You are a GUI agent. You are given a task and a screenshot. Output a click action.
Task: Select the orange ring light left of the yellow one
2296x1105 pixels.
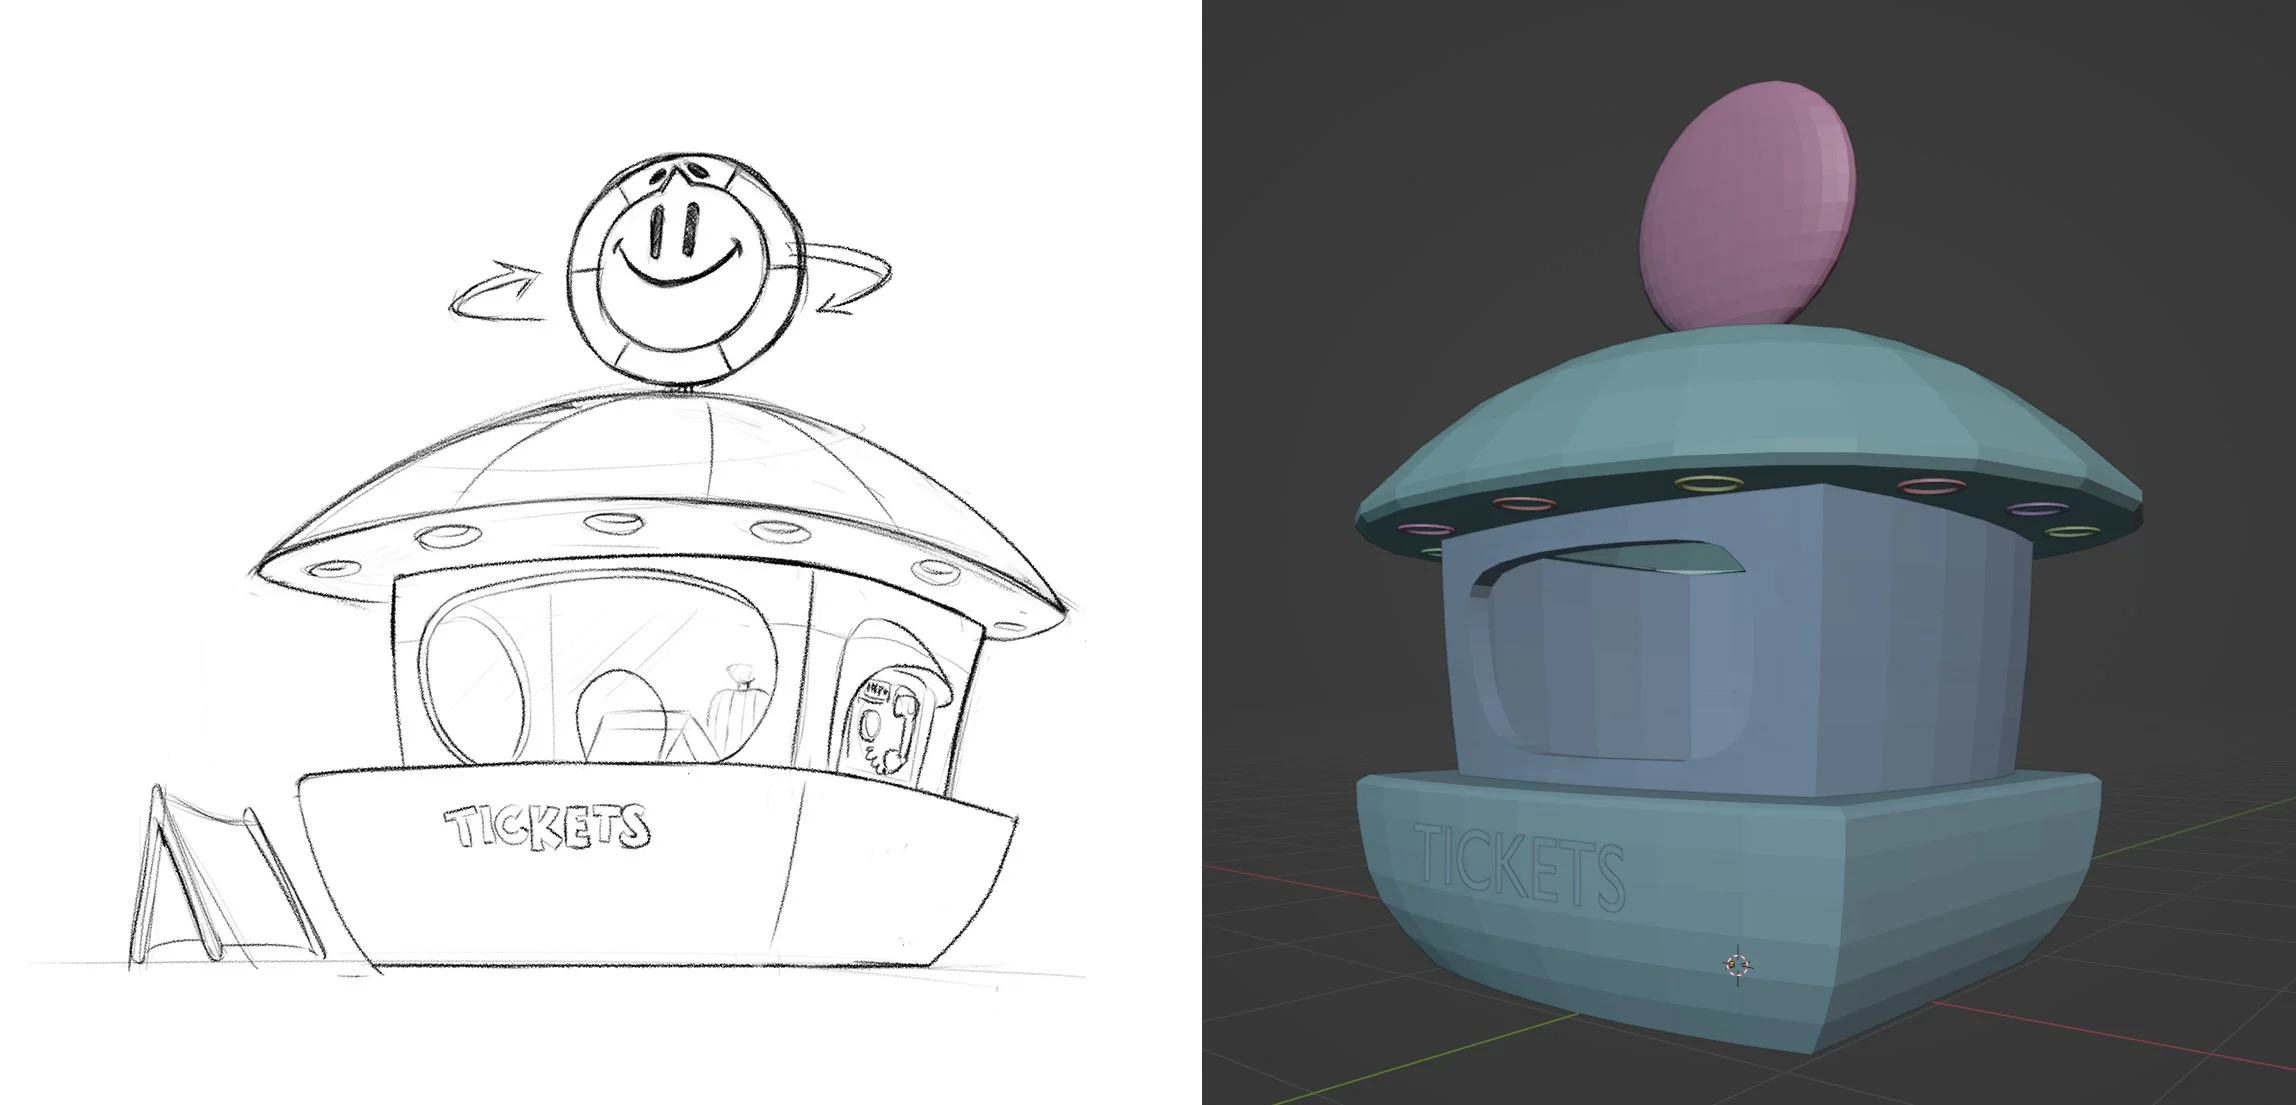[x=1524, y=503]
